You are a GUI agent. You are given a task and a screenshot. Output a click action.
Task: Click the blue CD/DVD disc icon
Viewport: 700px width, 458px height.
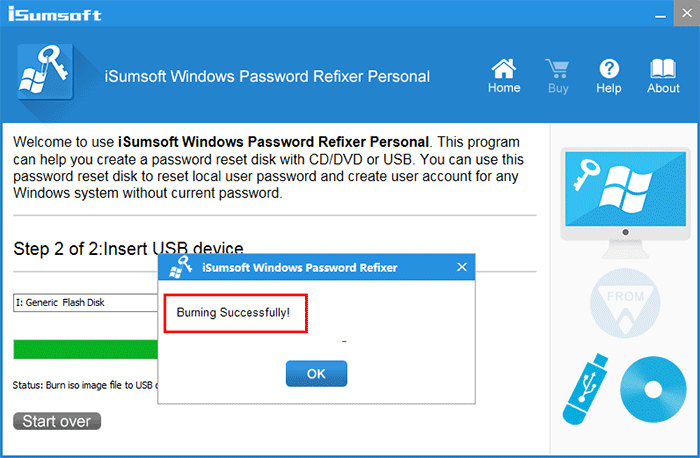point(653,389)
